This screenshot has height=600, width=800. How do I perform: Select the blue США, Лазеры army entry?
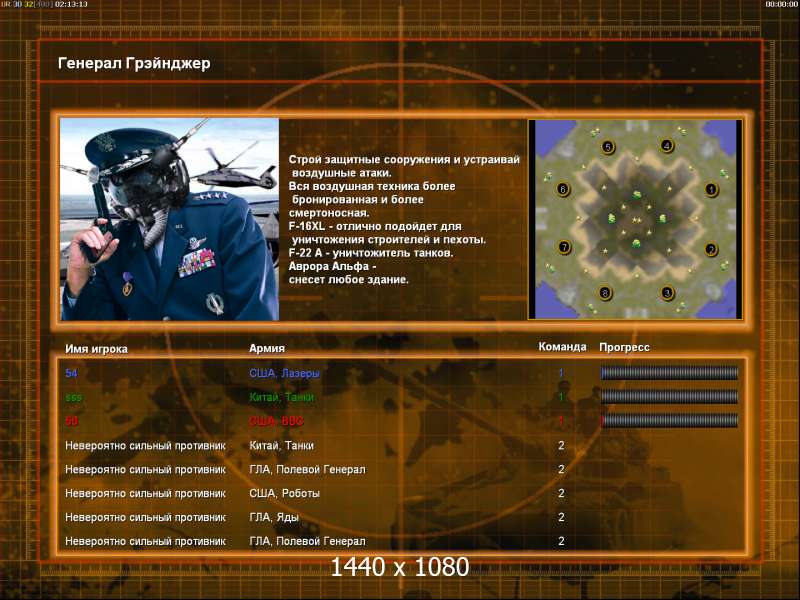[284, 373]
